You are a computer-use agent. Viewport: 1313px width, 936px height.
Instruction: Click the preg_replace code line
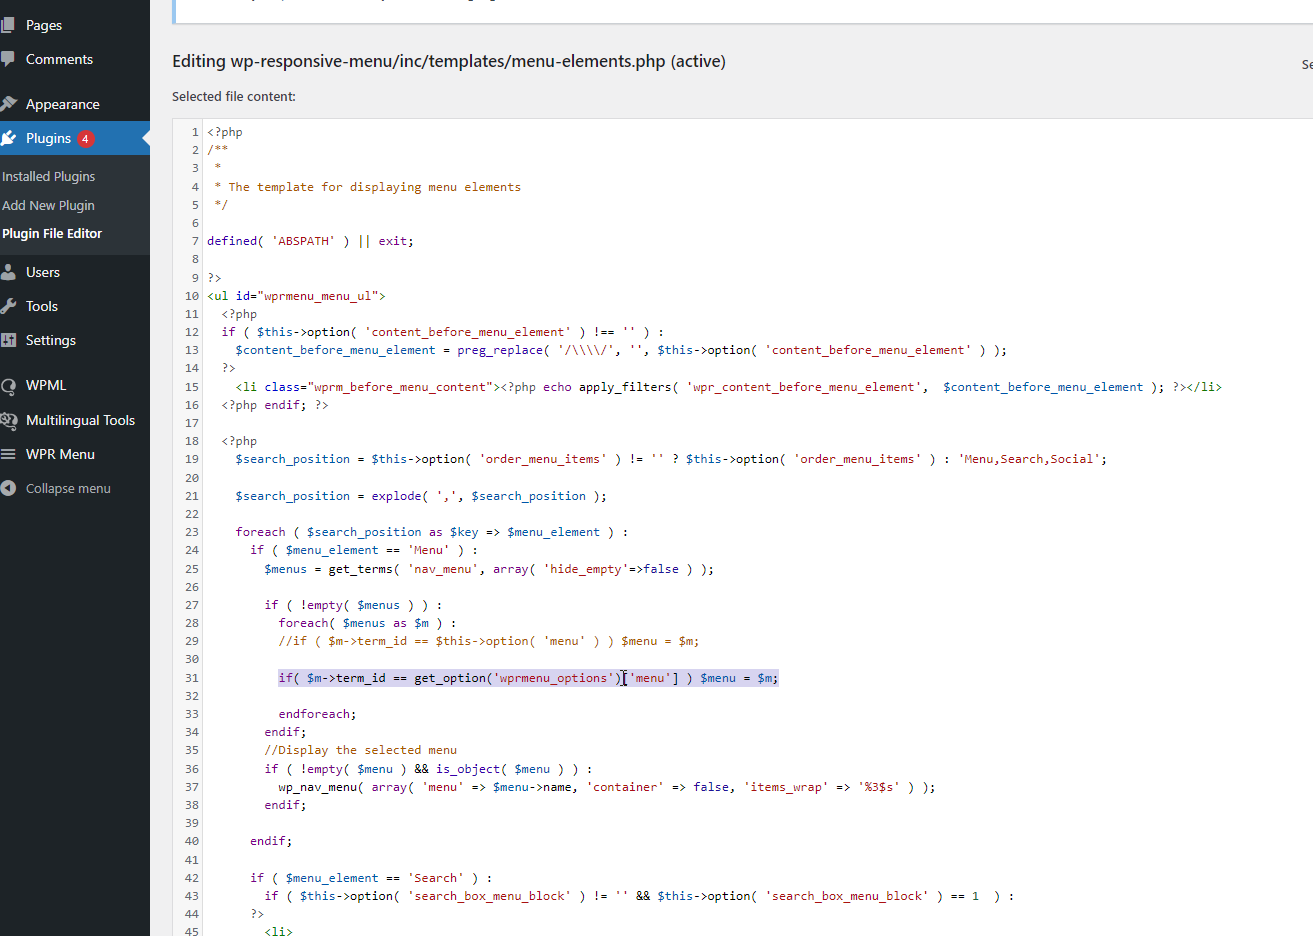(621, 350)
